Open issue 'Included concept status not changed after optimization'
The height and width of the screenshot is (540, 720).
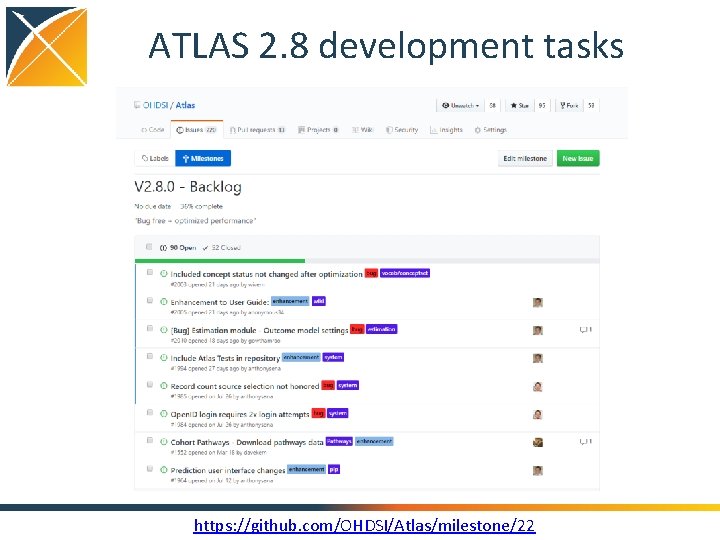266,274
